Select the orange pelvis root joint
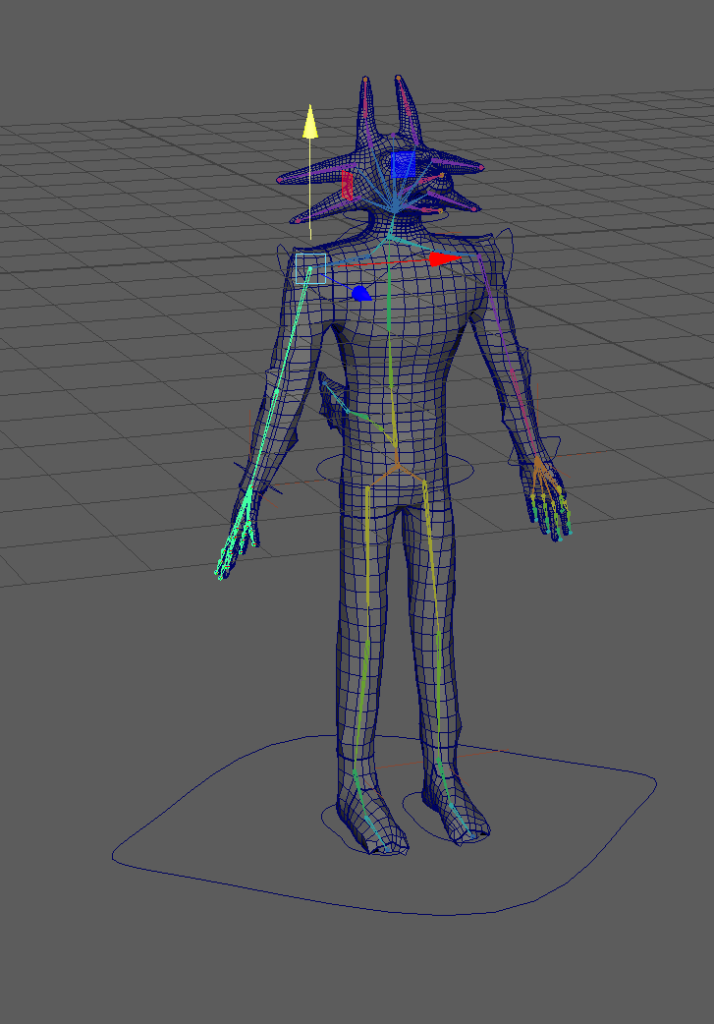The image size is (714, 1024). [396, 466]
